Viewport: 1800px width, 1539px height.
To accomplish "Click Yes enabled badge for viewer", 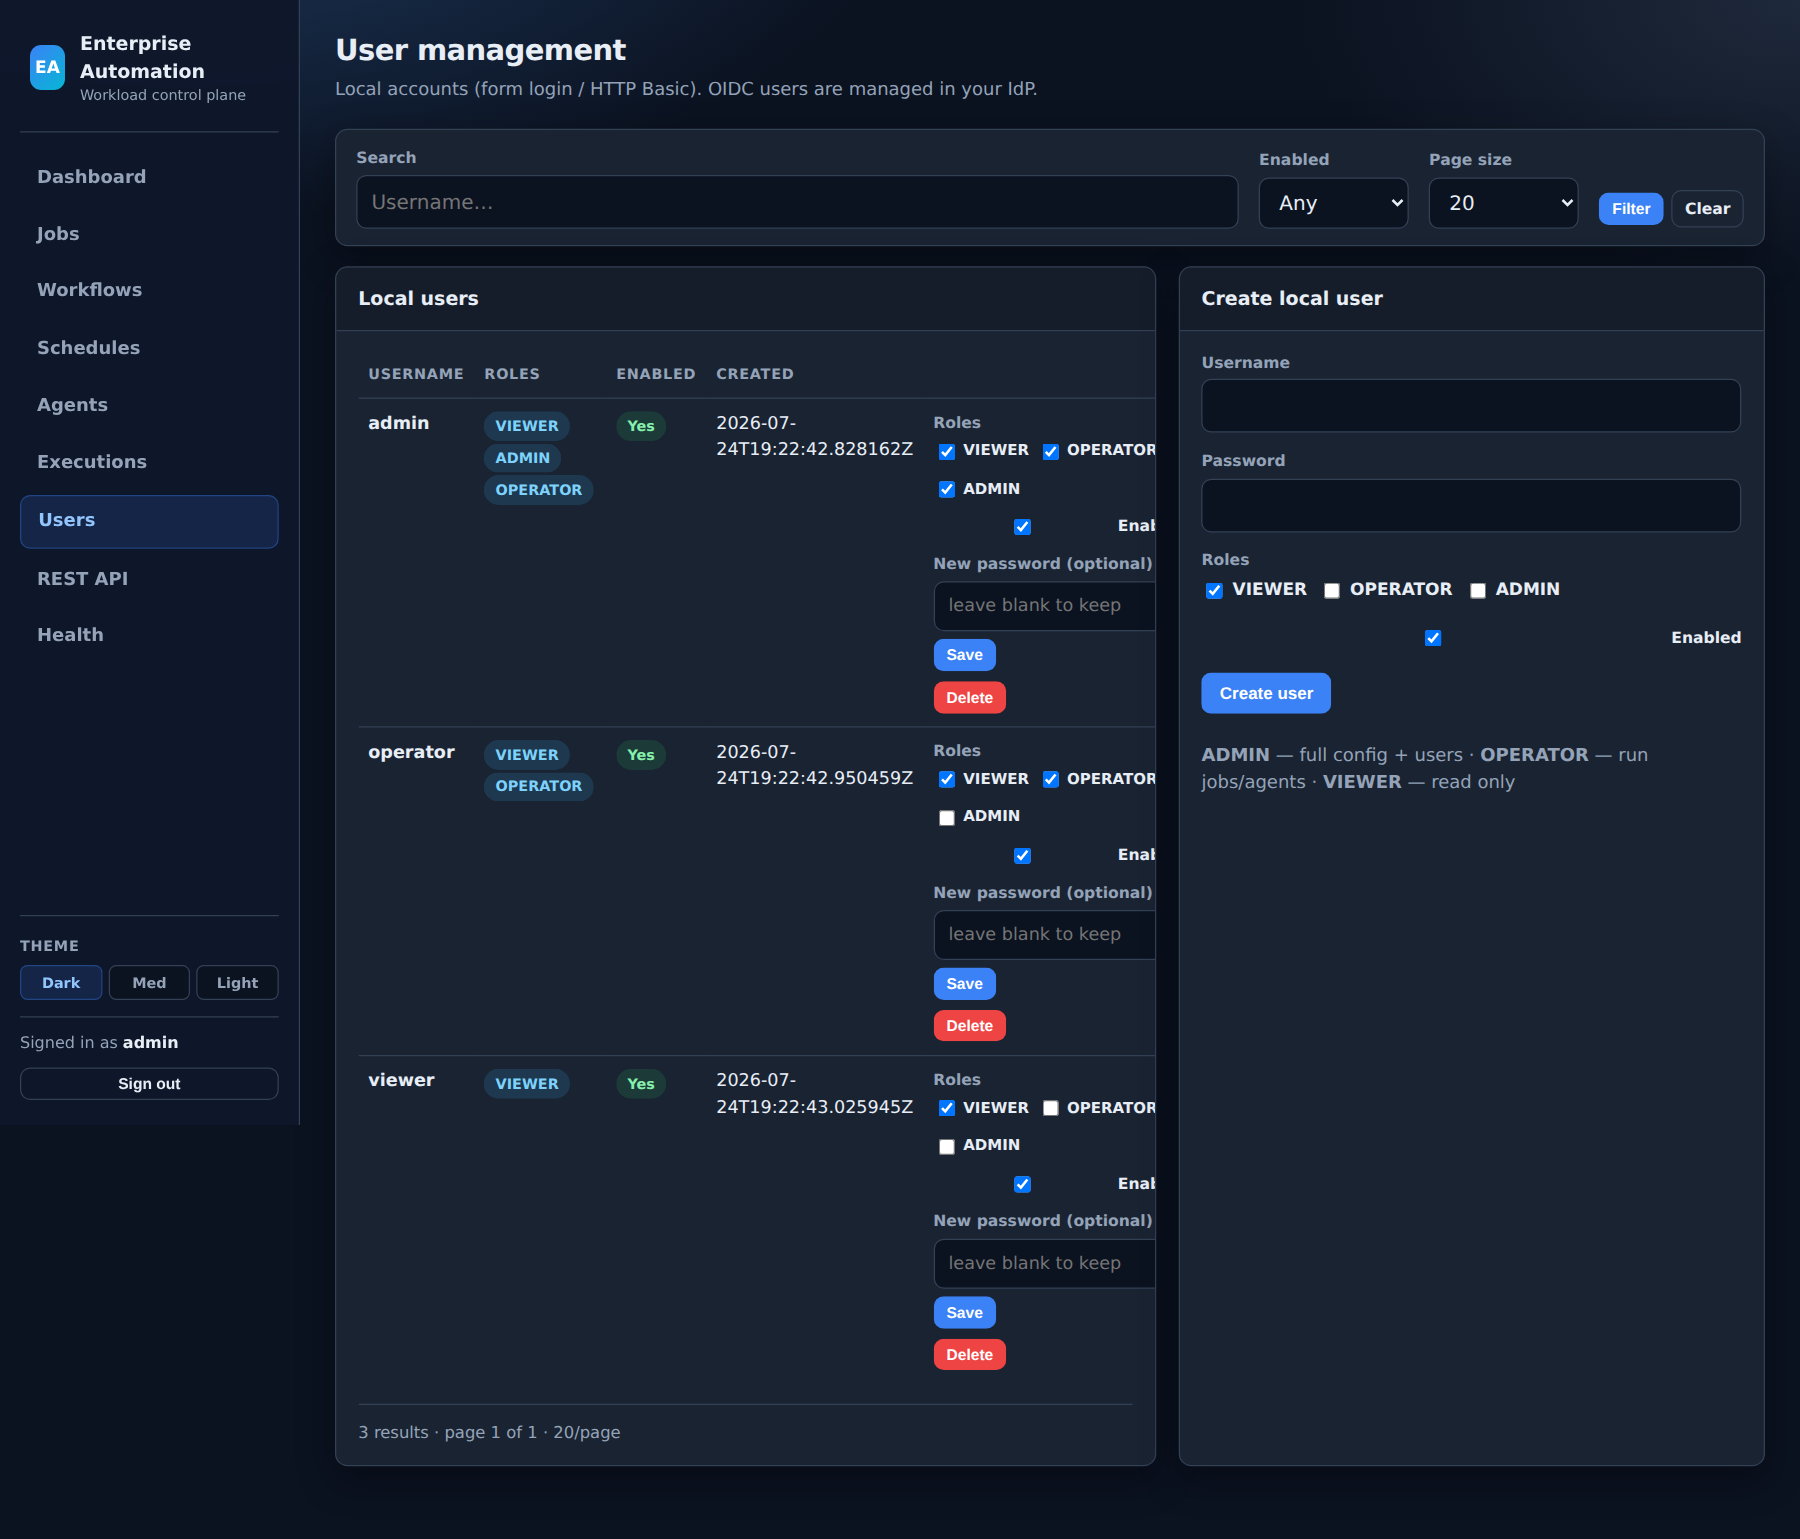I will (641, 1084).
